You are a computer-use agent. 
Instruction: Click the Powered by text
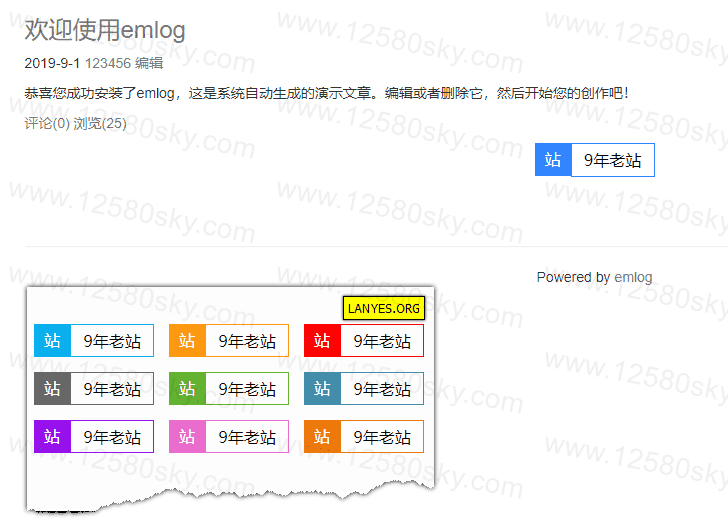coord(573,277)
